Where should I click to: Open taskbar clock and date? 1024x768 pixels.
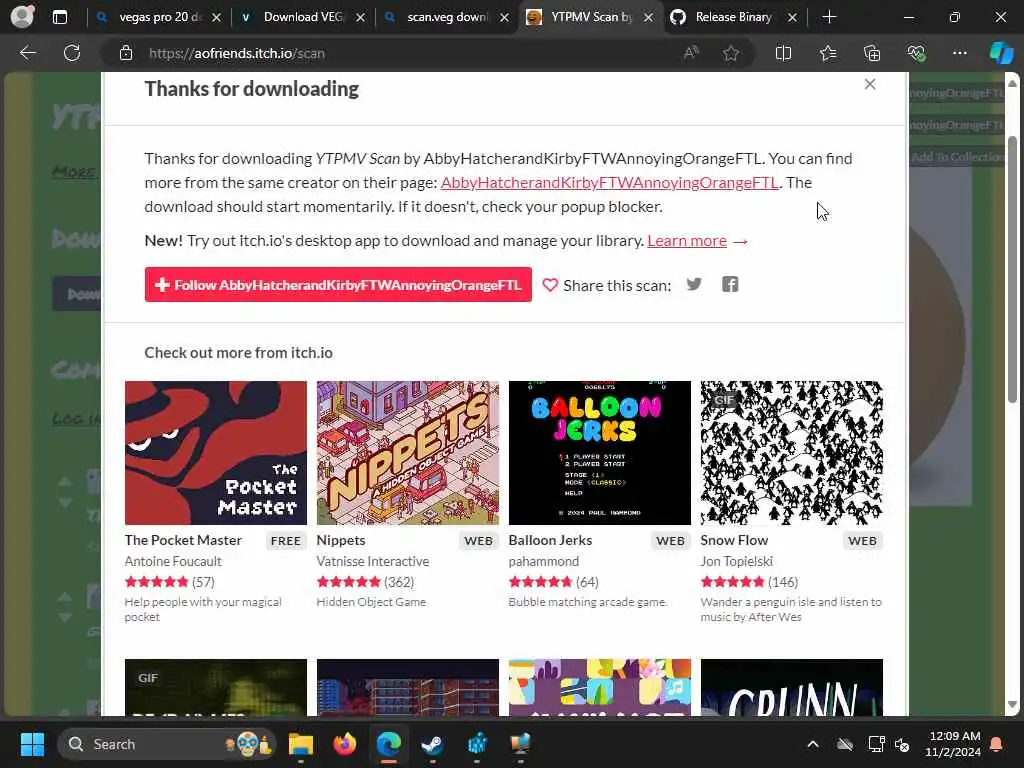[x=953, y=744]
